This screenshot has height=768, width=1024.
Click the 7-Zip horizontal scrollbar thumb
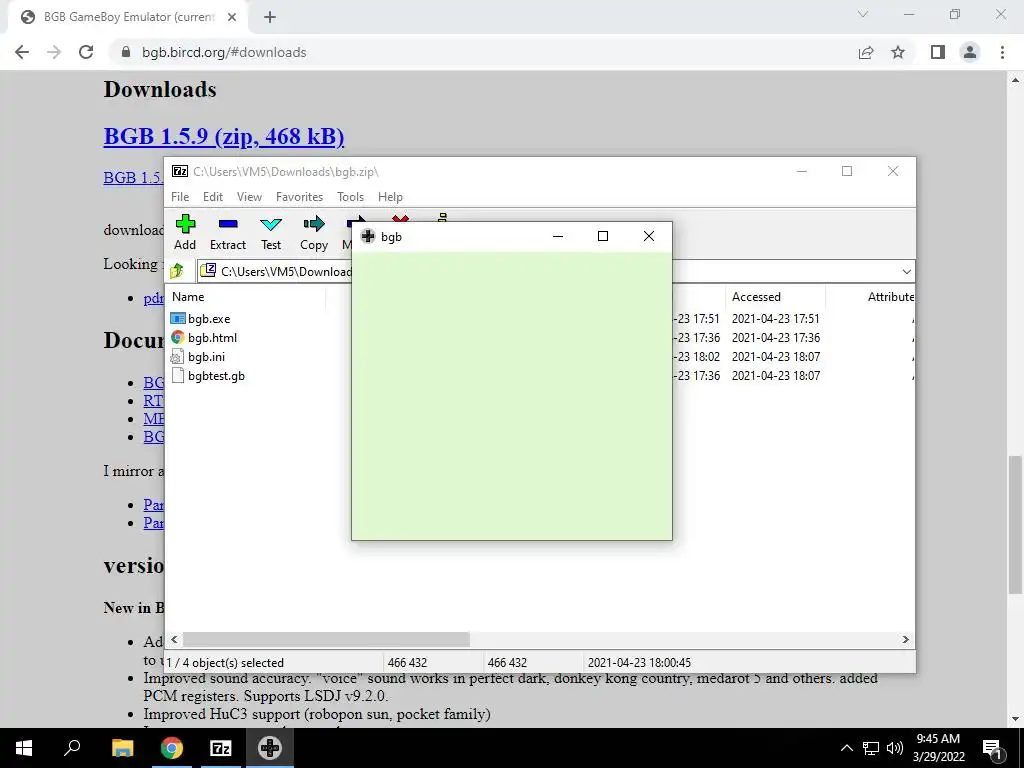click(326, 639)
